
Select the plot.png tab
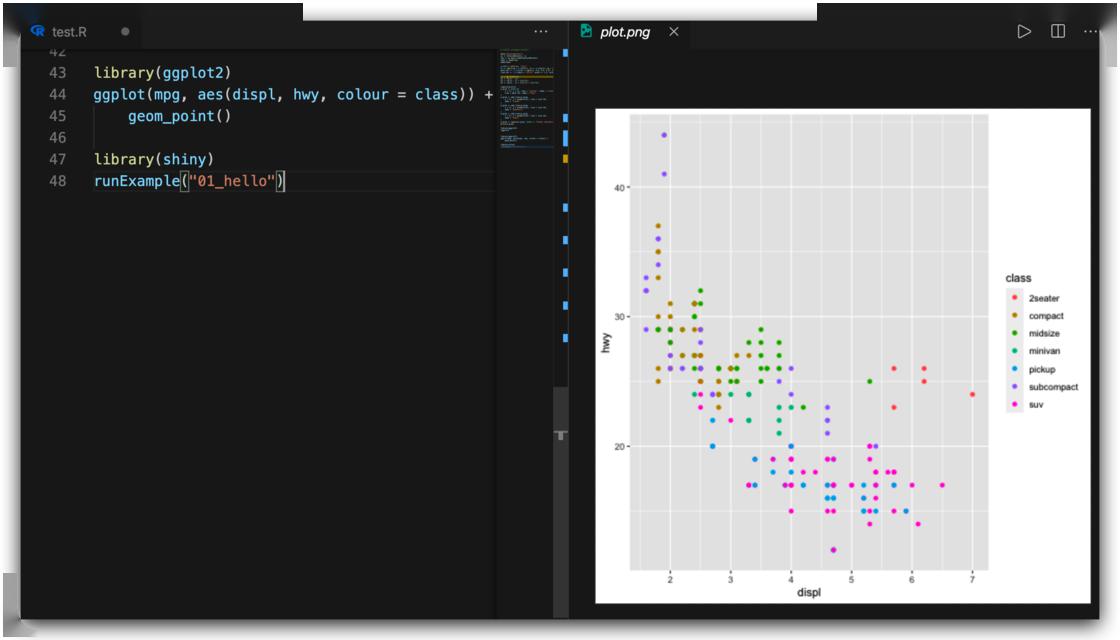click(x=625, y=31)
